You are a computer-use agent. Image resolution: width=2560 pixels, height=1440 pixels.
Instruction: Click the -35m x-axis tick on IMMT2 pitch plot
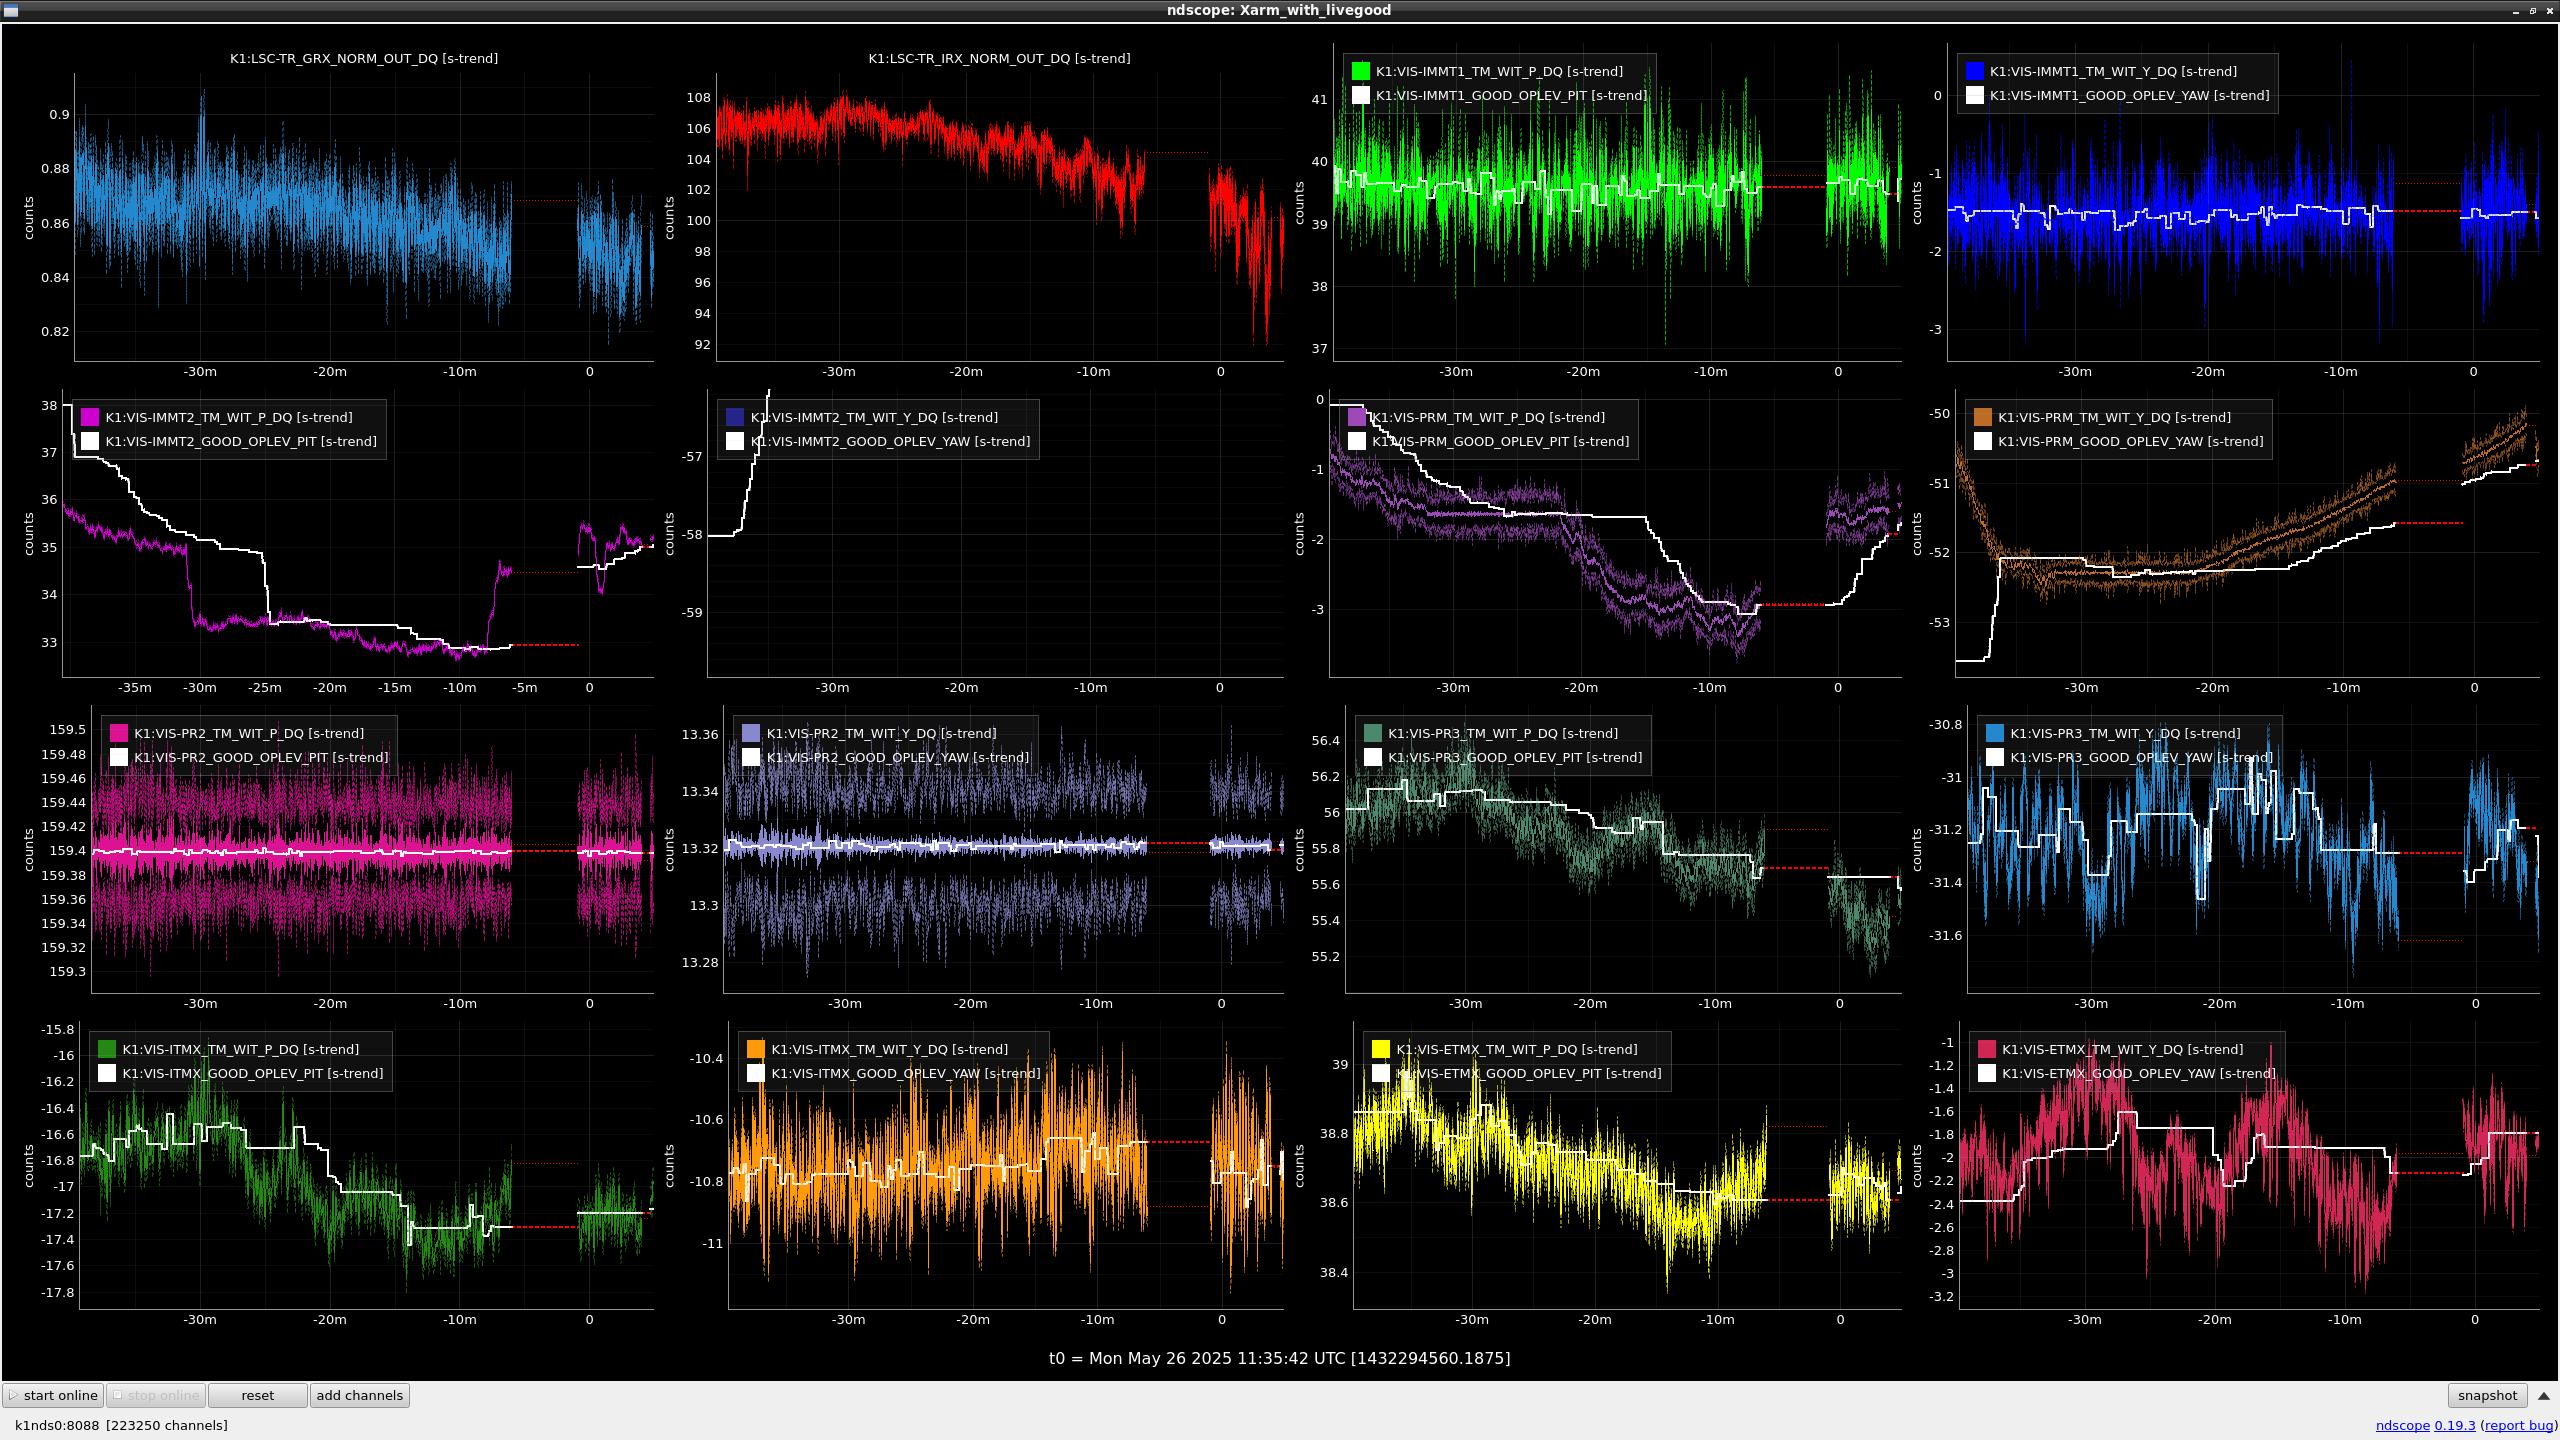click(x=135, y=687)
